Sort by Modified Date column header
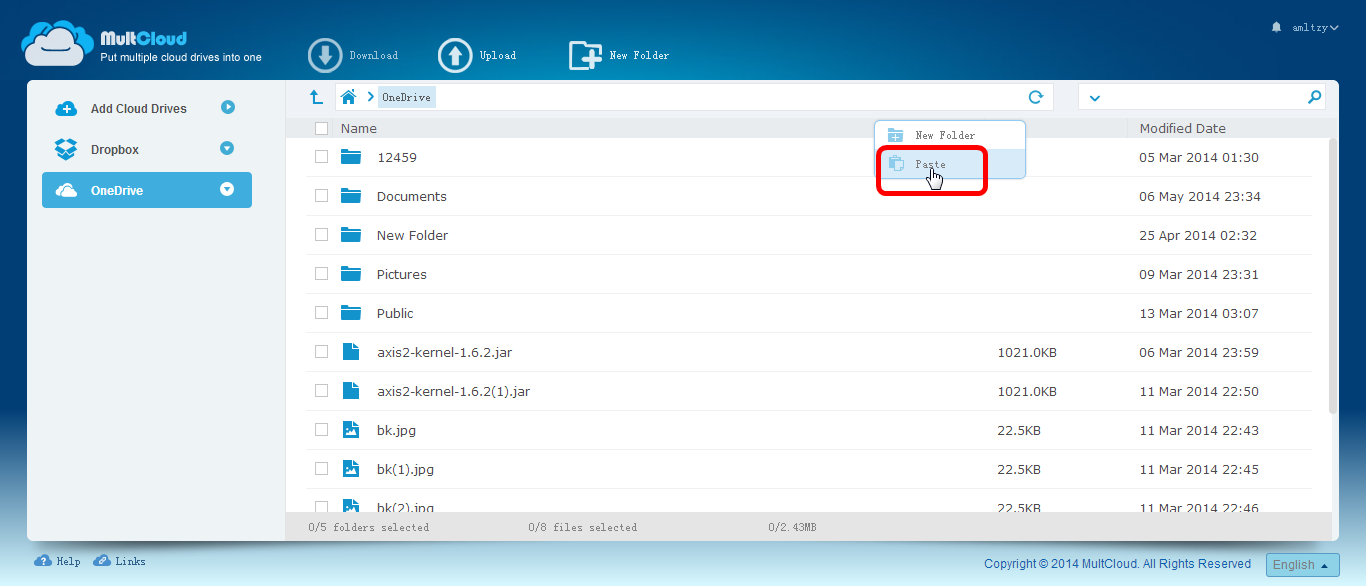This screenshot has width=1366, height=586. point(1183,128)
